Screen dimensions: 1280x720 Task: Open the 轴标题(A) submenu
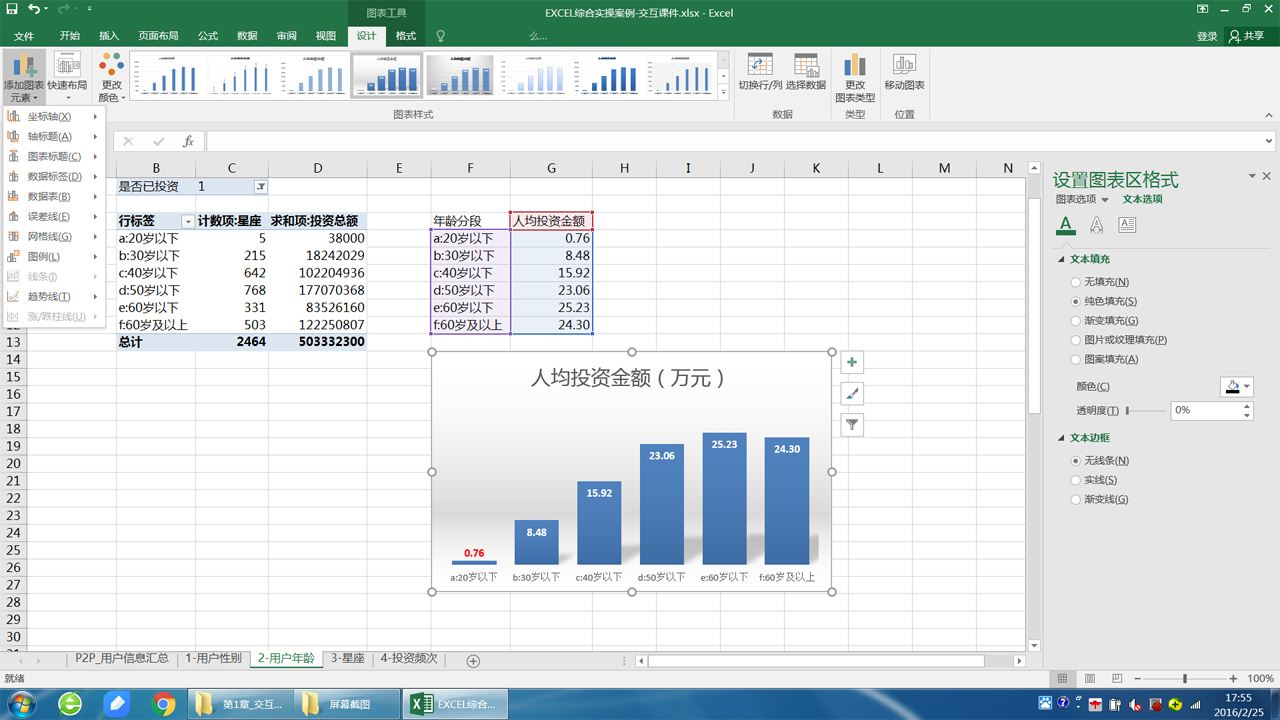click(x=55, y=136)
